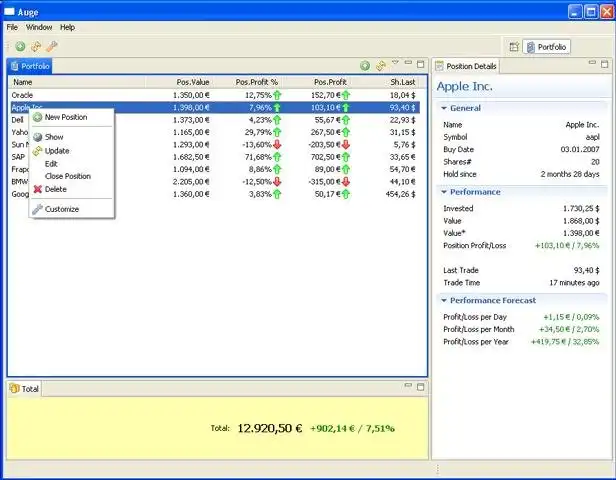
Task: Select the Position Details tab
Action: click(466, 66)
